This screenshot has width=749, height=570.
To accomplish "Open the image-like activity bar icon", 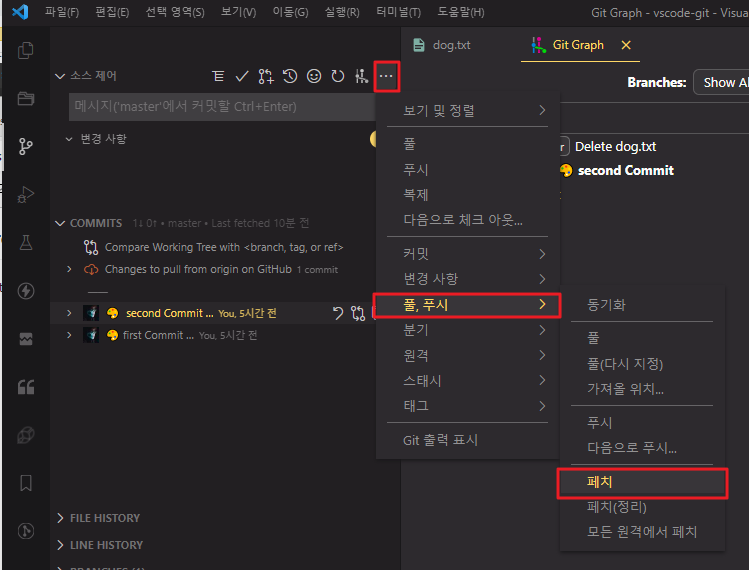I will pyautogui.click(x=26, y=339).
